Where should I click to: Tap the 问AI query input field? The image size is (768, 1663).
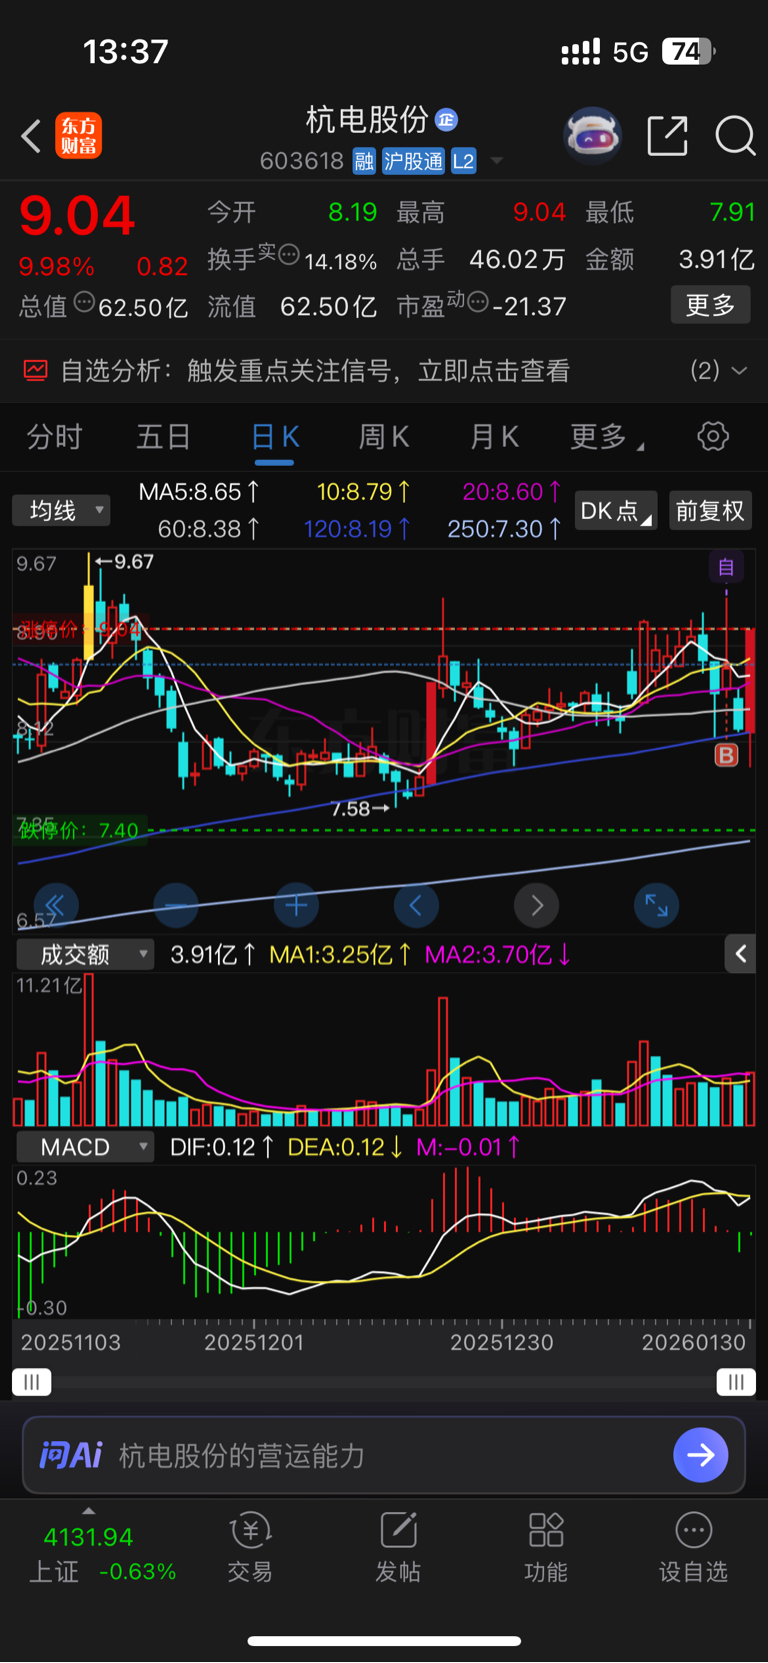point(384,1455)
